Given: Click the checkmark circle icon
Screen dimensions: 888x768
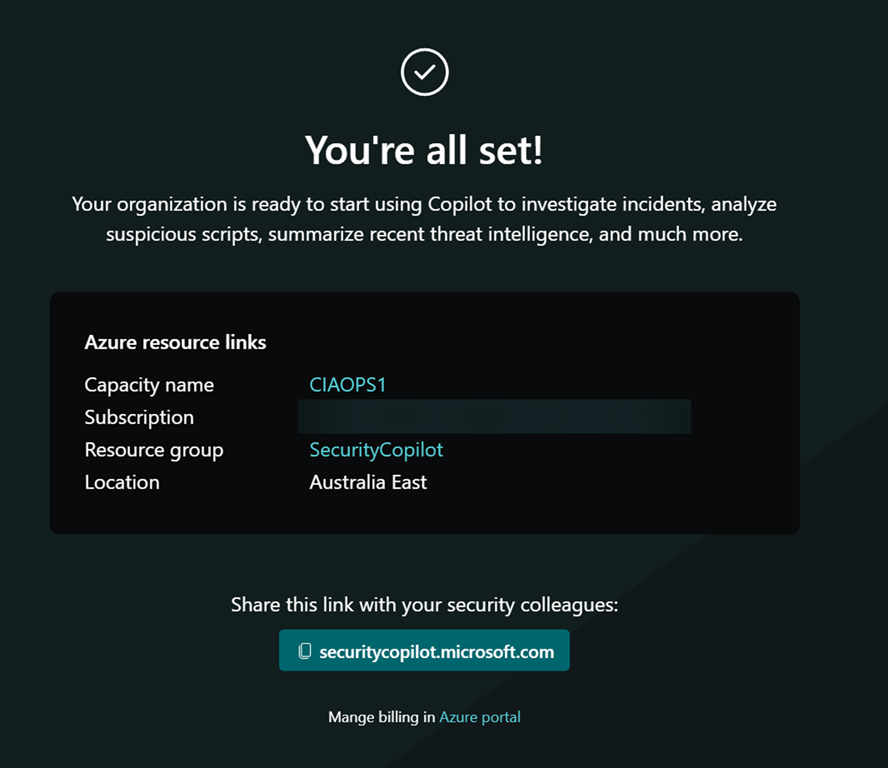Looking at the screenshot, I should (424, 72).
